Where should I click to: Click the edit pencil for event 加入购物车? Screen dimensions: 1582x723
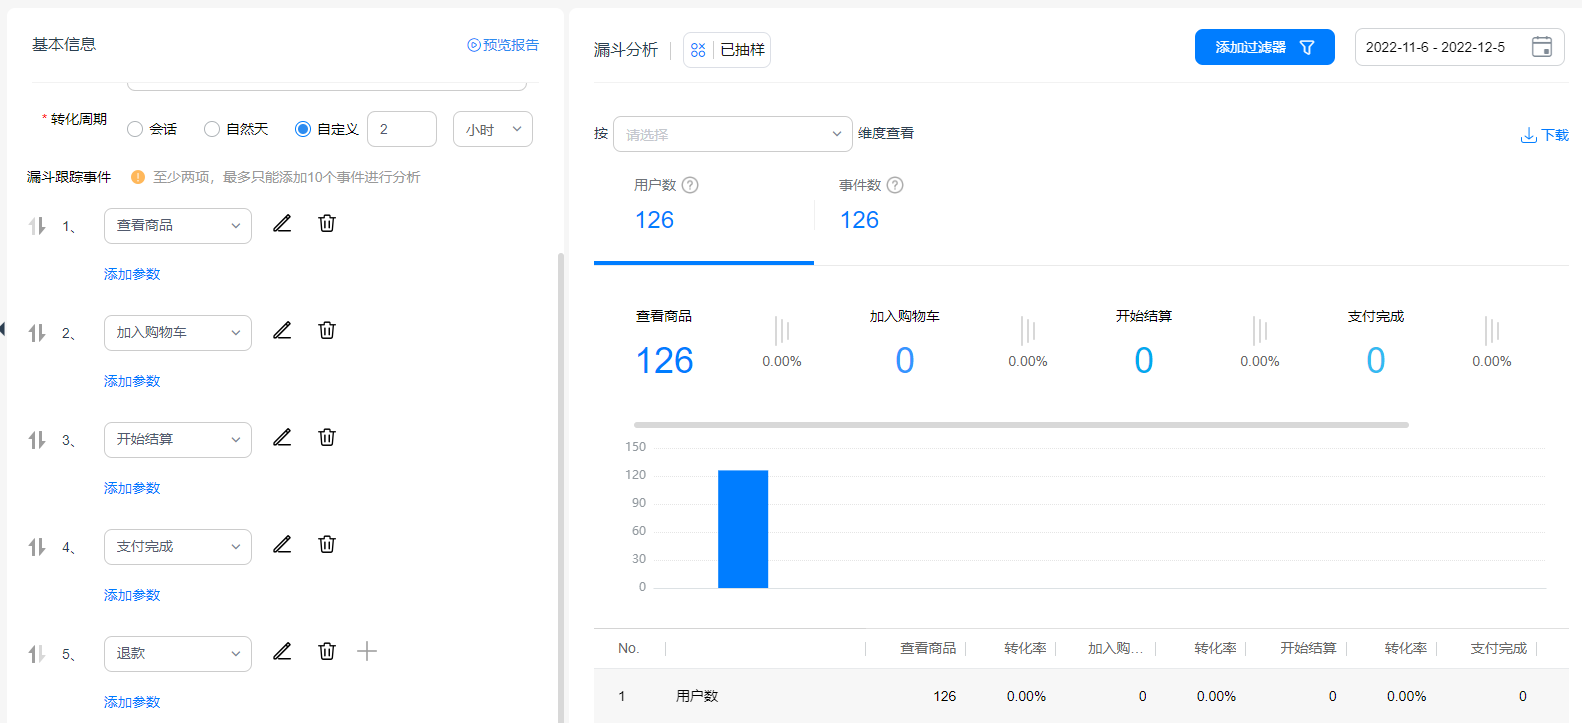[282, 330]
